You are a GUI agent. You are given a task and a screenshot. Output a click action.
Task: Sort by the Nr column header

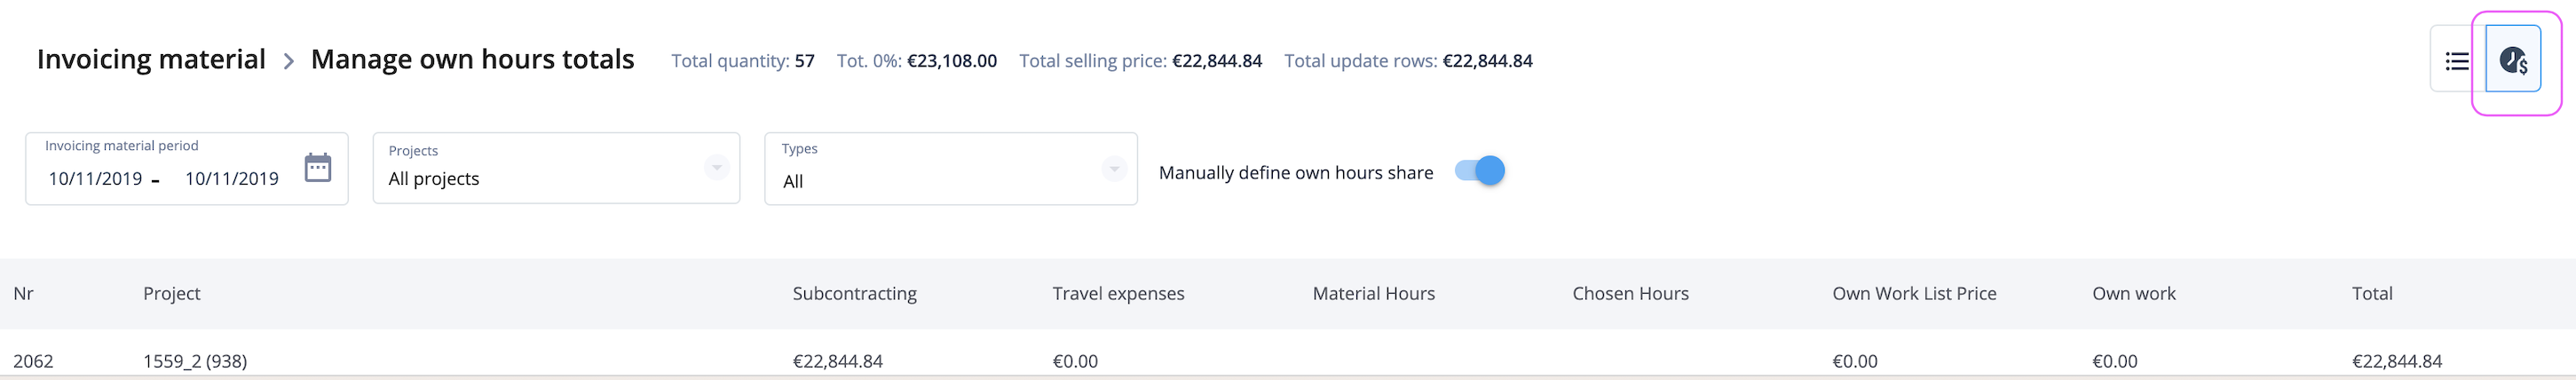click(23, 294)
